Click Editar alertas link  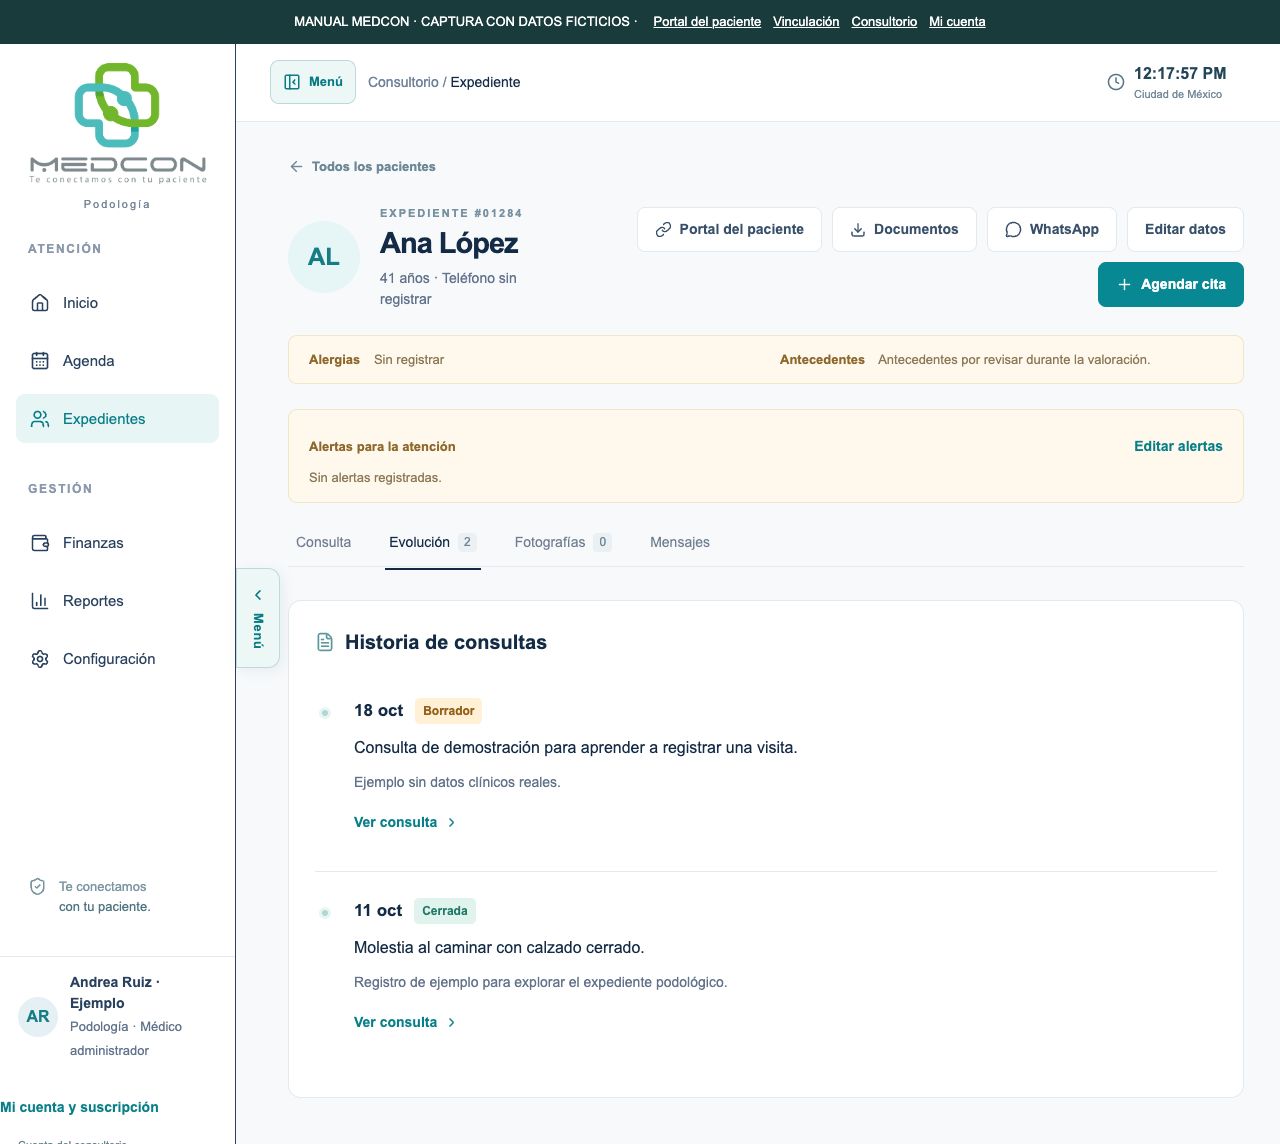tap(1178, 446)
